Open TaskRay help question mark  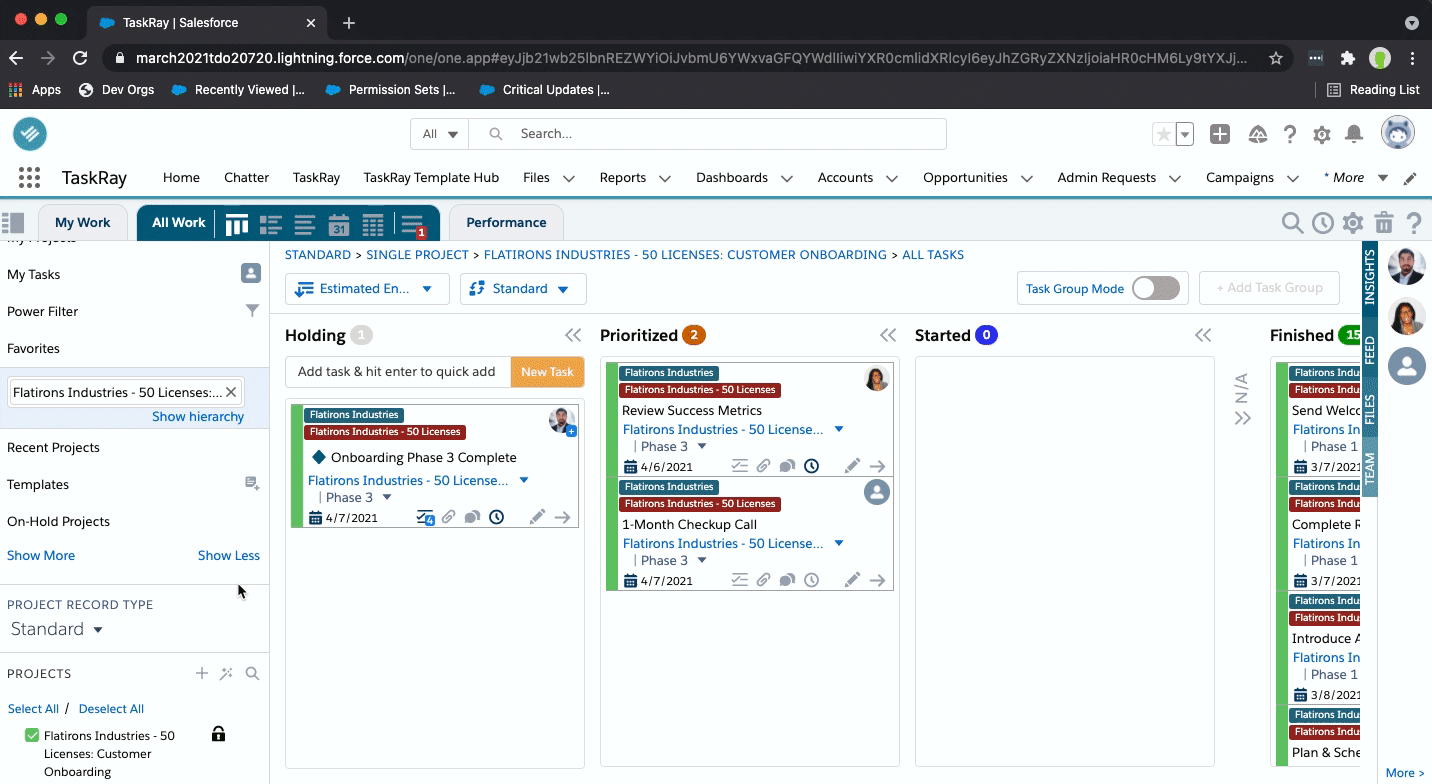[1413, 223]
